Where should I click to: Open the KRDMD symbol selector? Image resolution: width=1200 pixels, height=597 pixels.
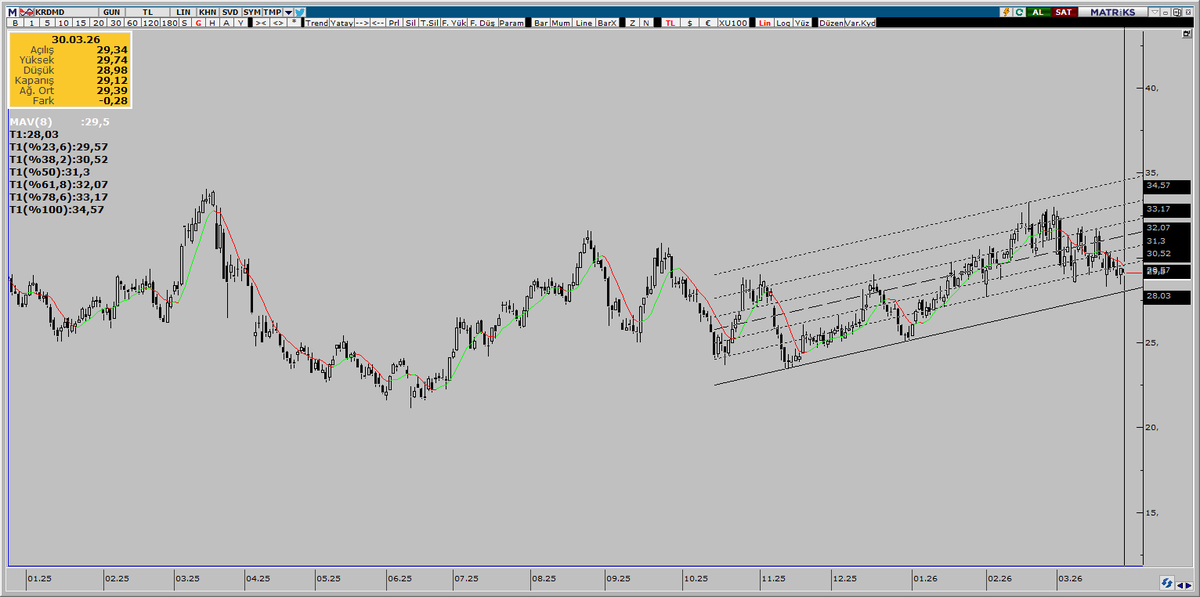[x=66, y=12]
